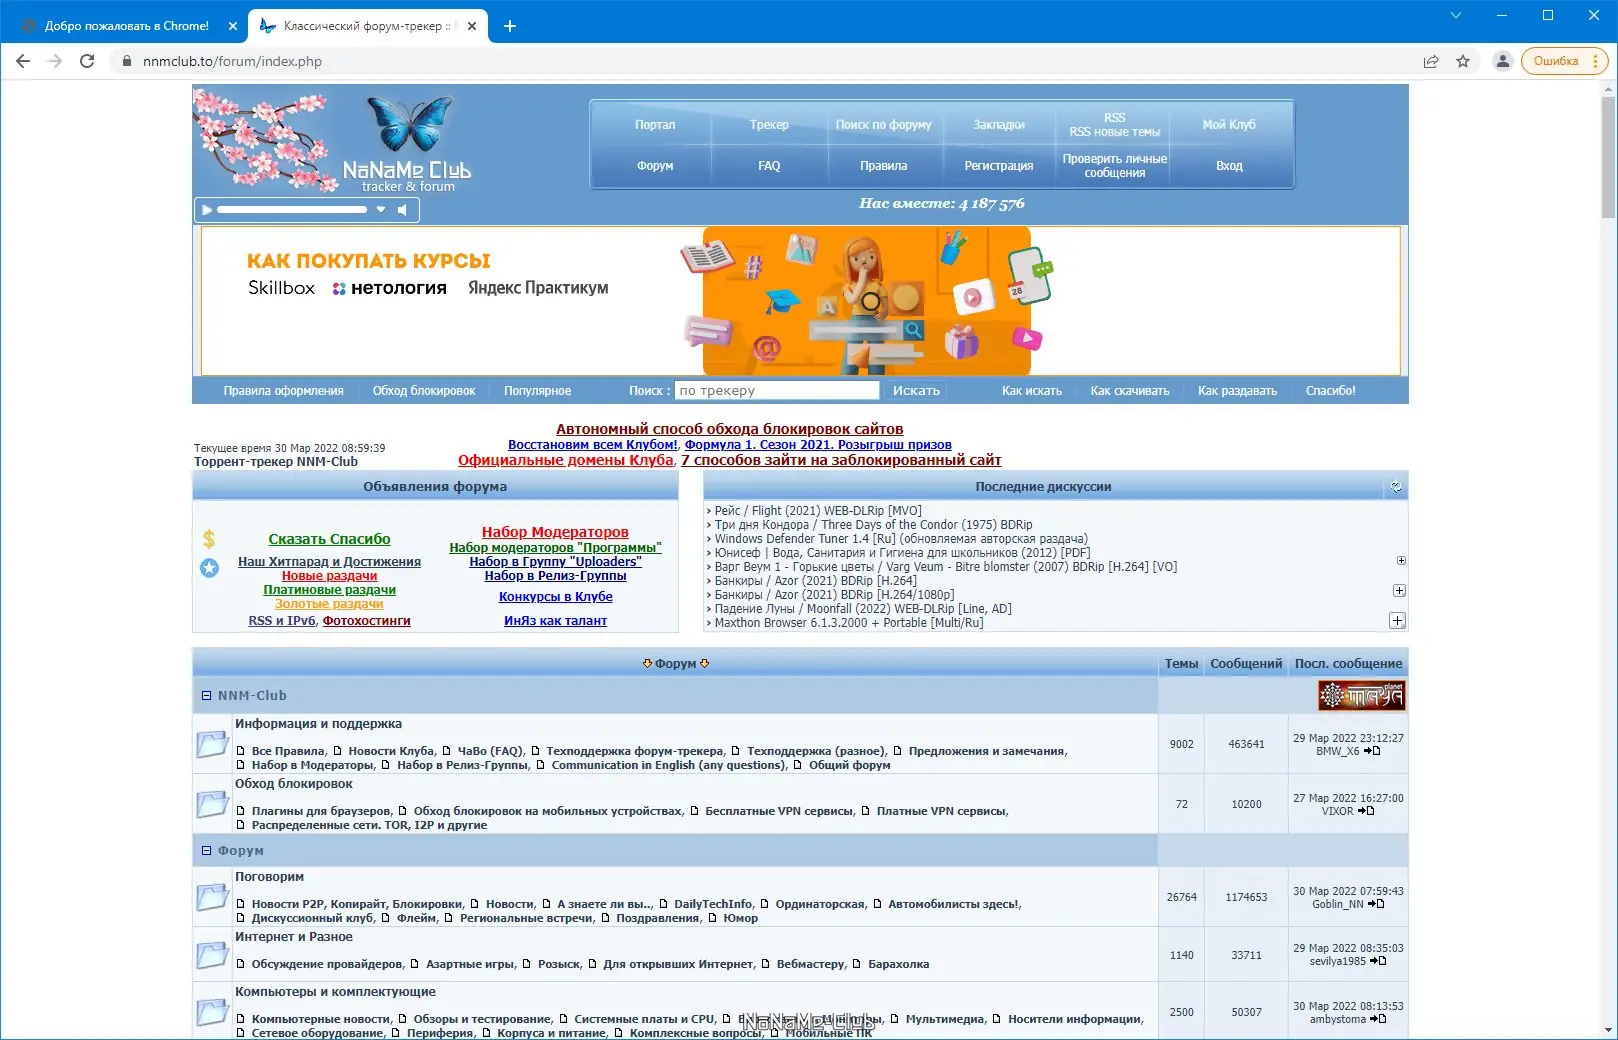Open the Сказать Спасибо link
1618x1040 pixels.
pyautogui.click(x=329, y=539)
